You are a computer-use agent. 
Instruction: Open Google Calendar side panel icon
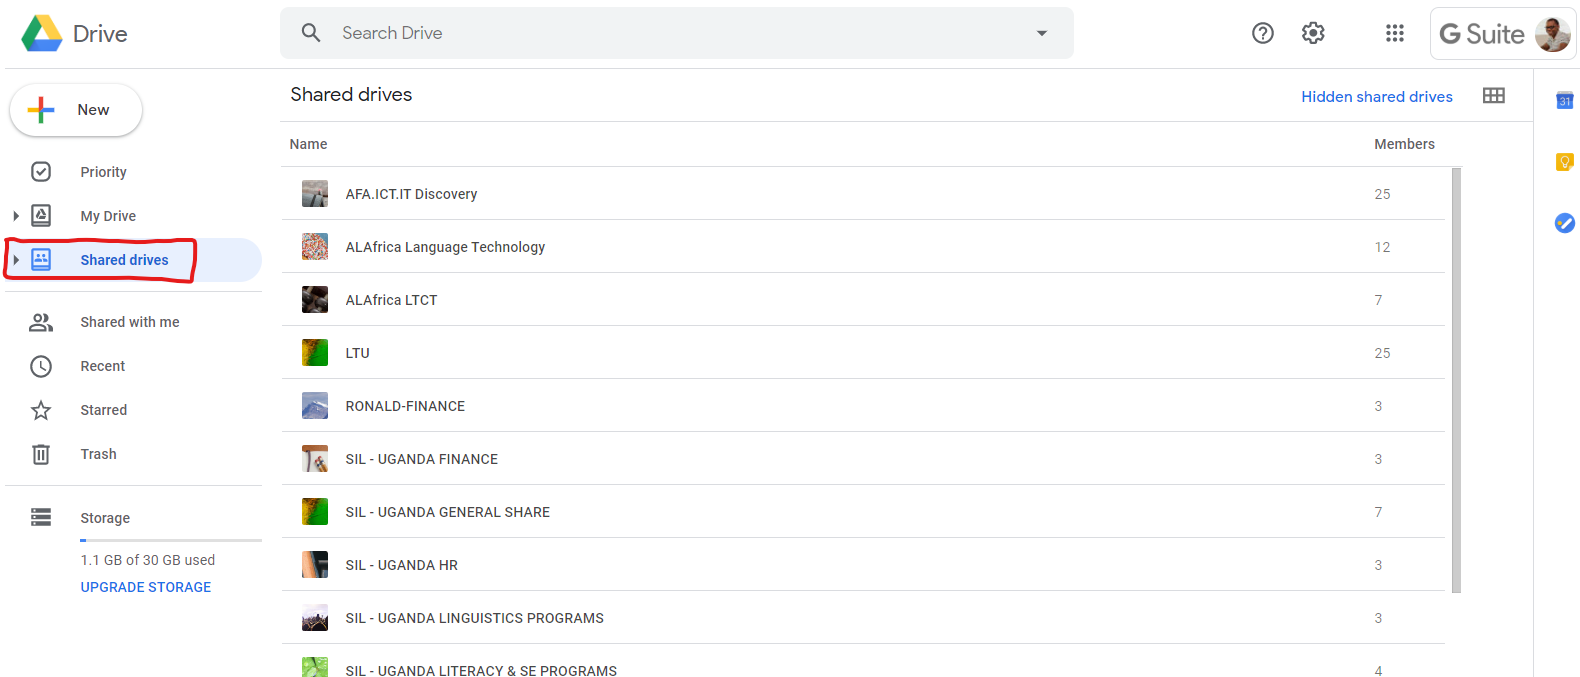1565,100
